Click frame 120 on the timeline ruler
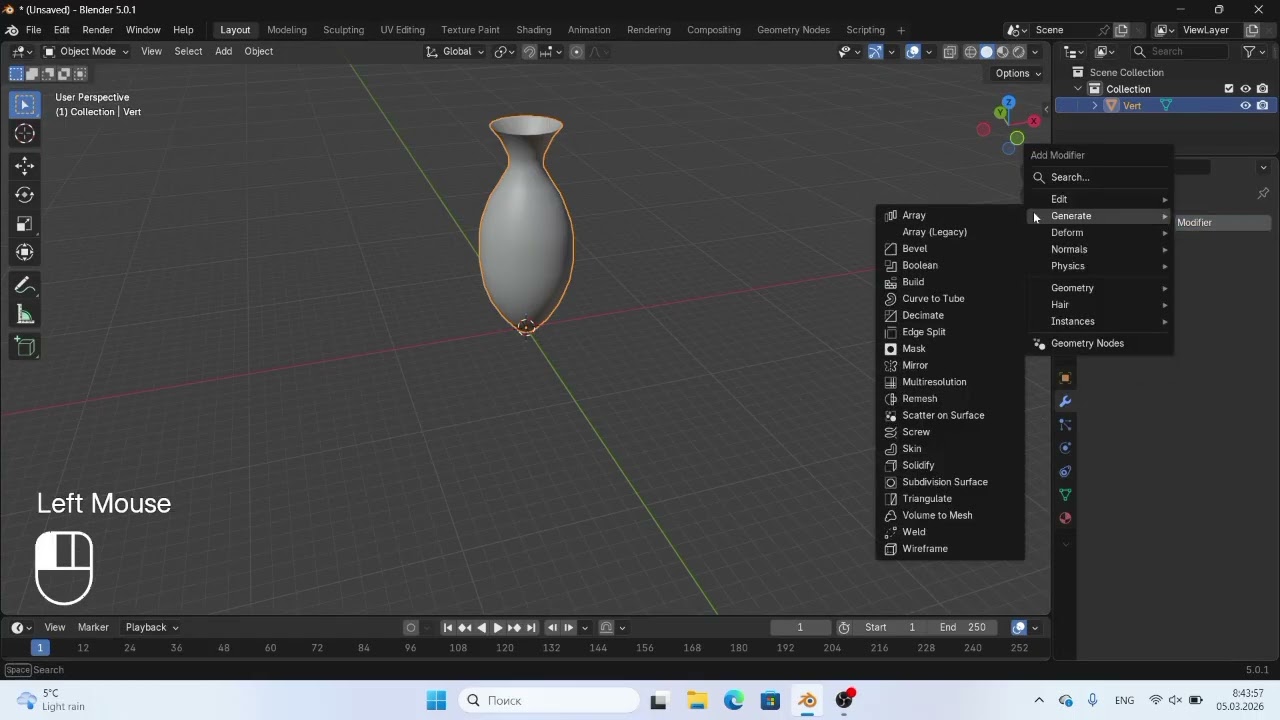This screenshot has width=1280, height=720. (x=505, y=648)
